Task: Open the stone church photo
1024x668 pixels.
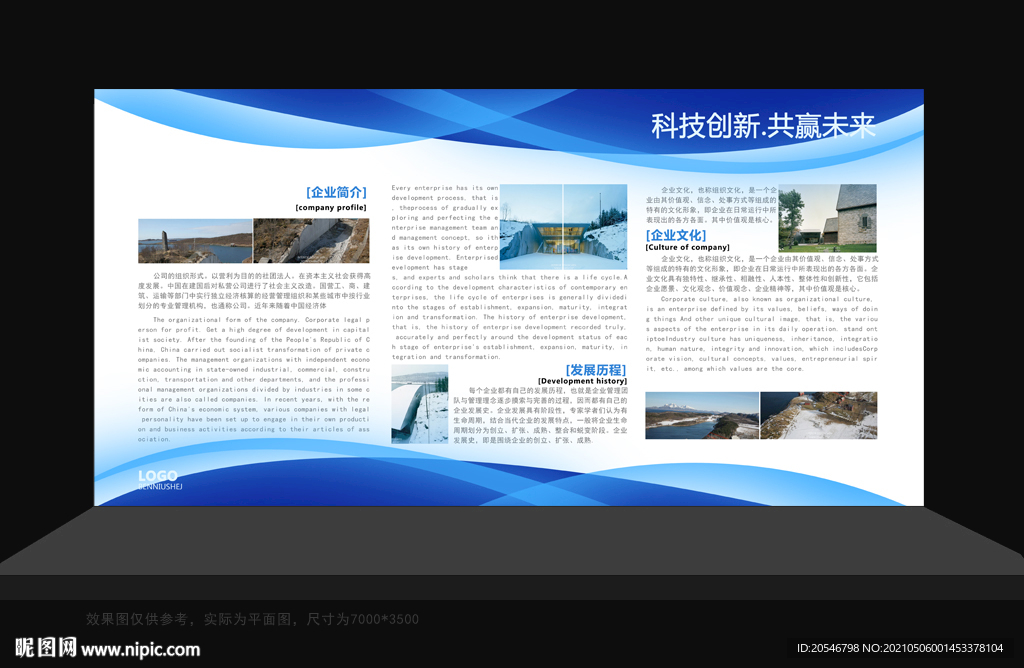Action: pyautogui.click(x=827, y=218)
